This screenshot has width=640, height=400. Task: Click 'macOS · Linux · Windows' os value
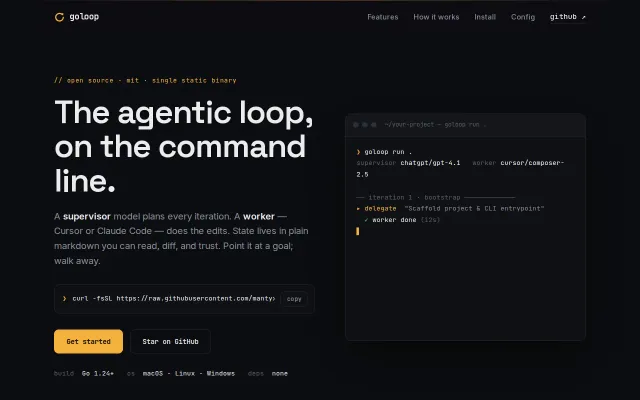point(189,373)
